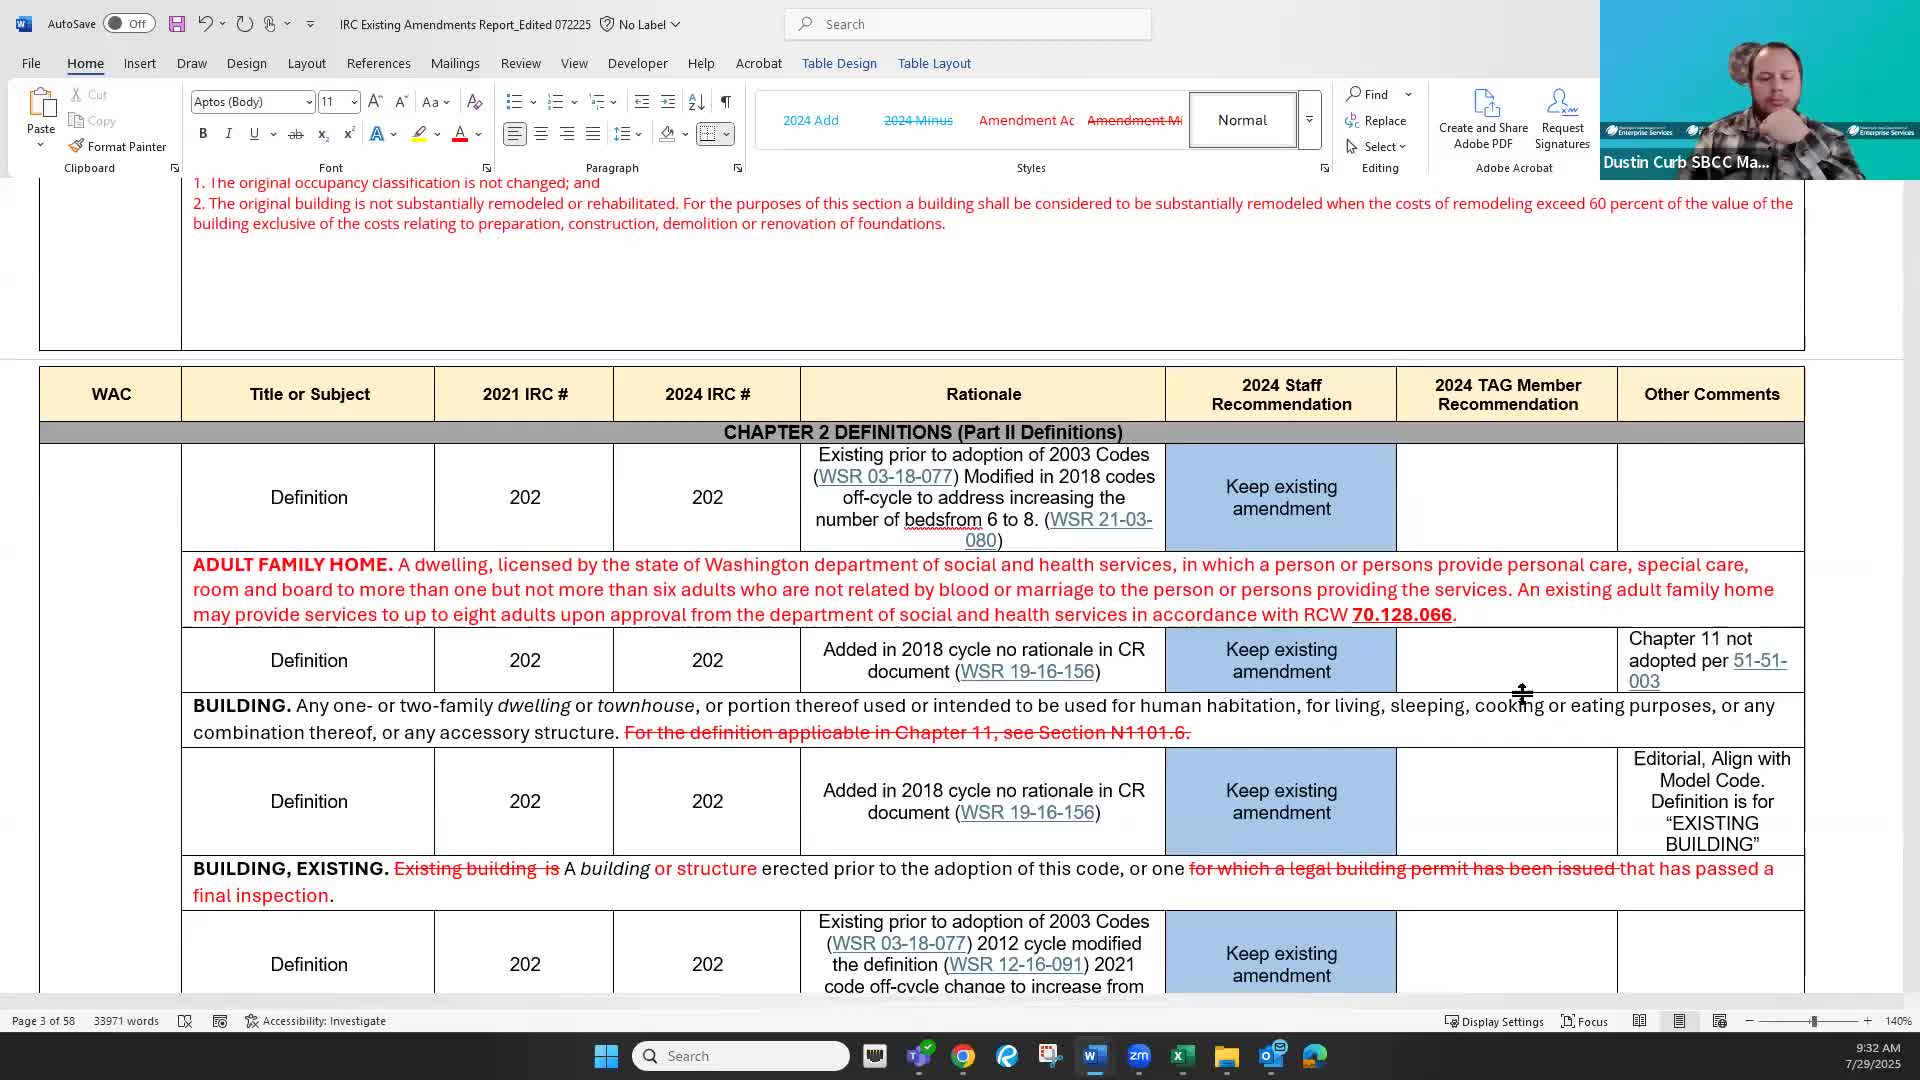
Task: Toggle Bold formatting button
Action: click(203, 134)
